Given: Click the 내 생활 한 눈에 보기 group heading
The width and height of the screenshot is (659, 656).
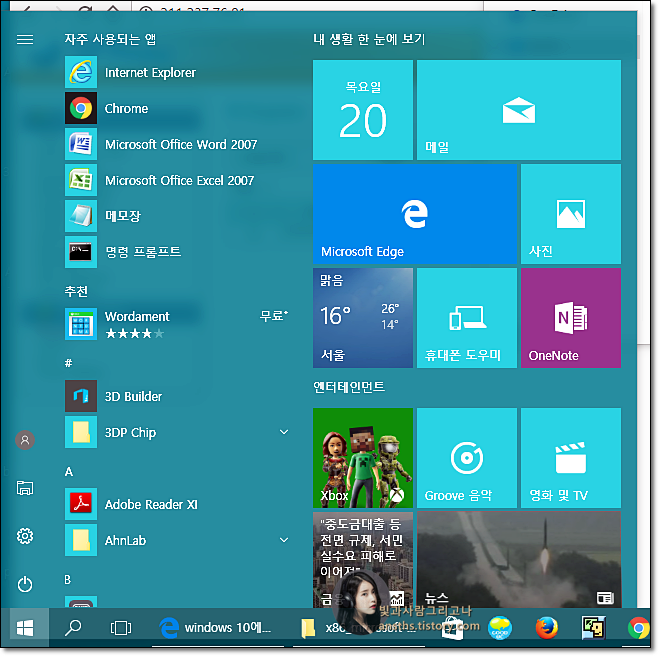Looking at the screenshot, I should pos(369,40).
